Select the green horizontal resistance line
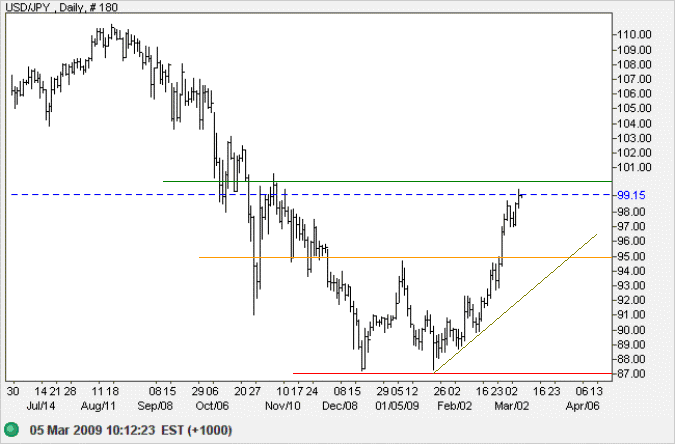Screen dimensions: 675x444 pos(387,181)
